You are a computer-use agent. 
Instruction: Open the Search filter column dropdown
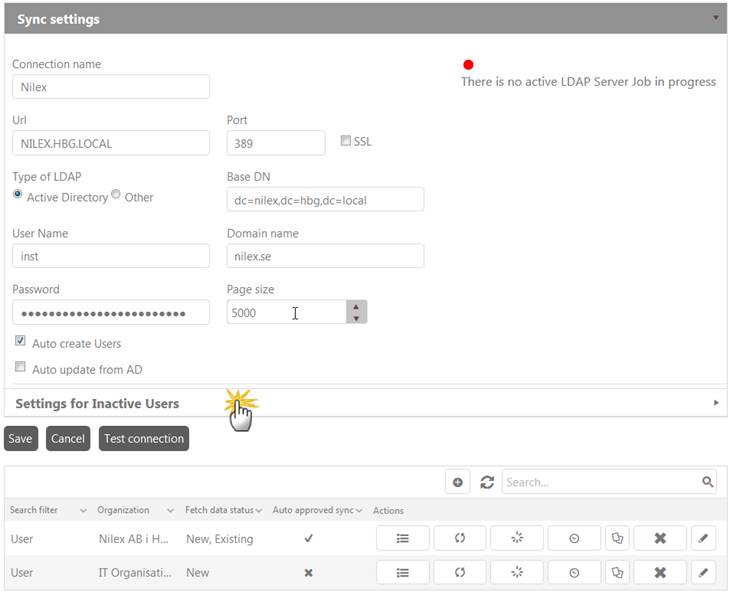(x=83, y=511)
